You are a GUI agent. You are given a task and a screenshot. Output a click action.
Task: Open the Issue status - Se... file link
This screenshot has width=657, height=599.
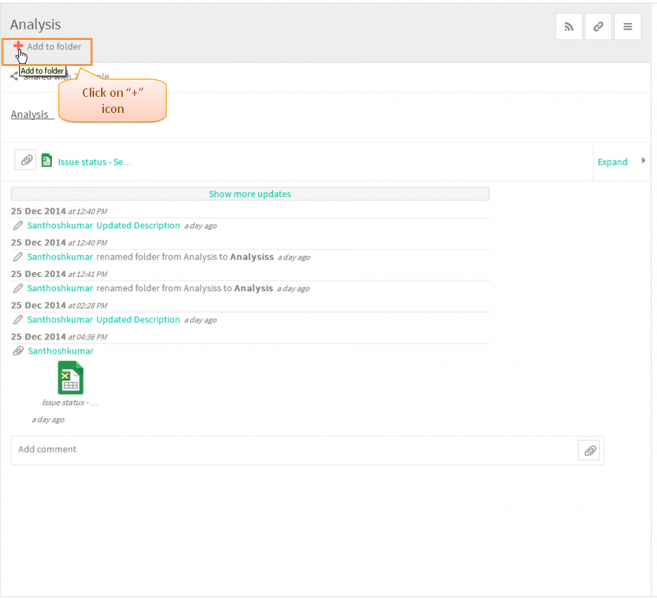(94, 162)
